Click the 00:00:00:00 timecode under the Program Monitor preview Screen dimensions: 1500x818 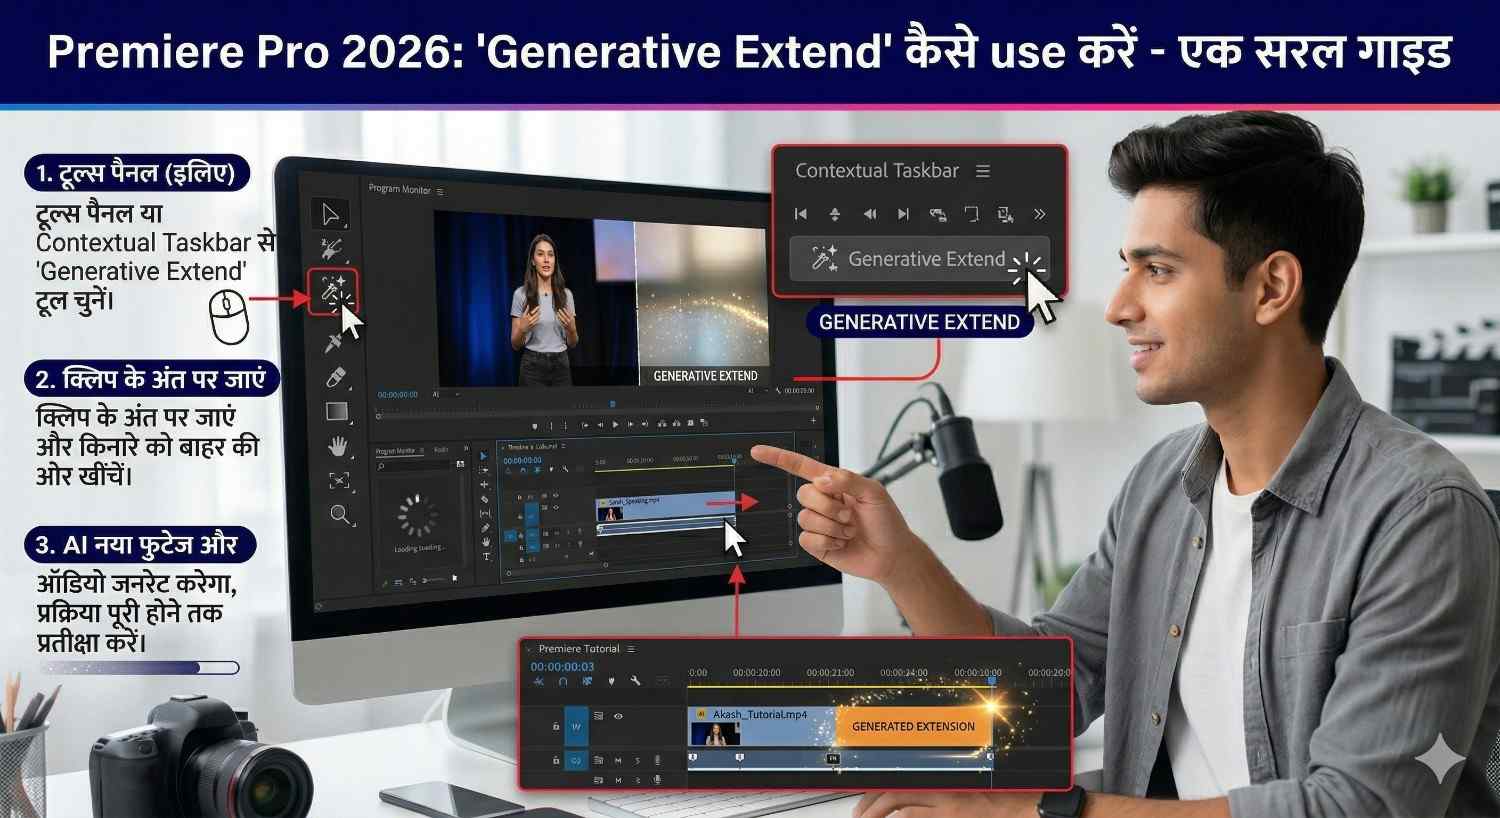[397, 394]
